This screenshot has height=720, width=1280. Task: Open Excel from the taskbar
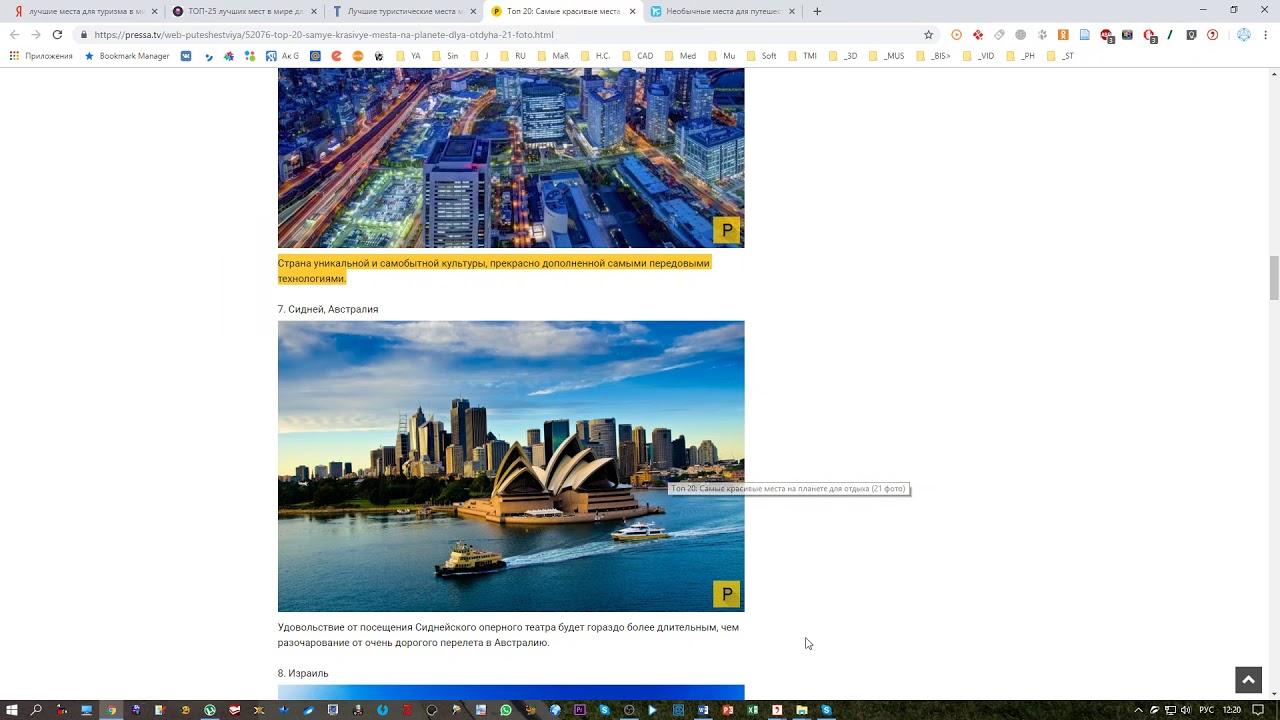tap(752, 710)
